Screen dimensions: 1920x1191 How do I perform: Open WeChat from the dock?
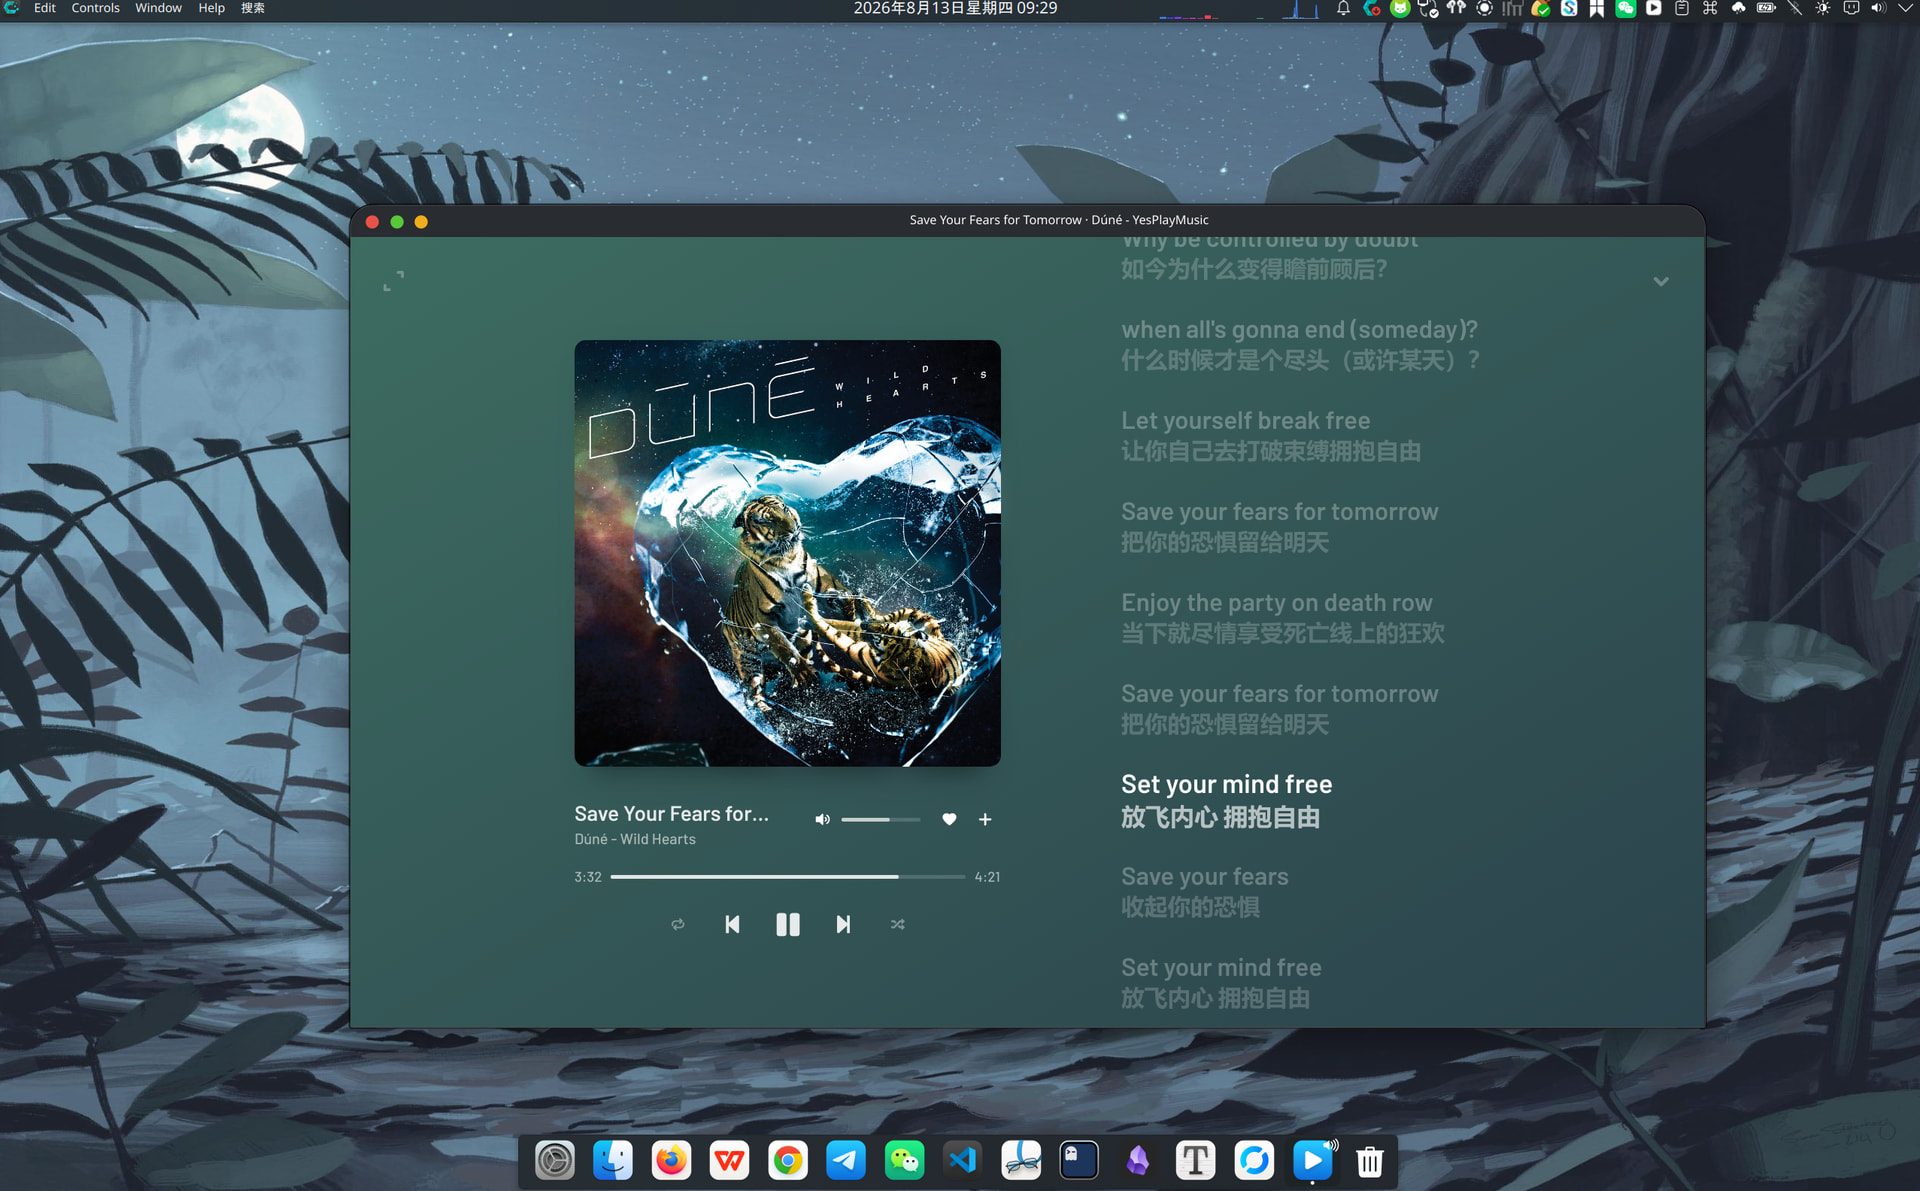tap(905, 1160)
